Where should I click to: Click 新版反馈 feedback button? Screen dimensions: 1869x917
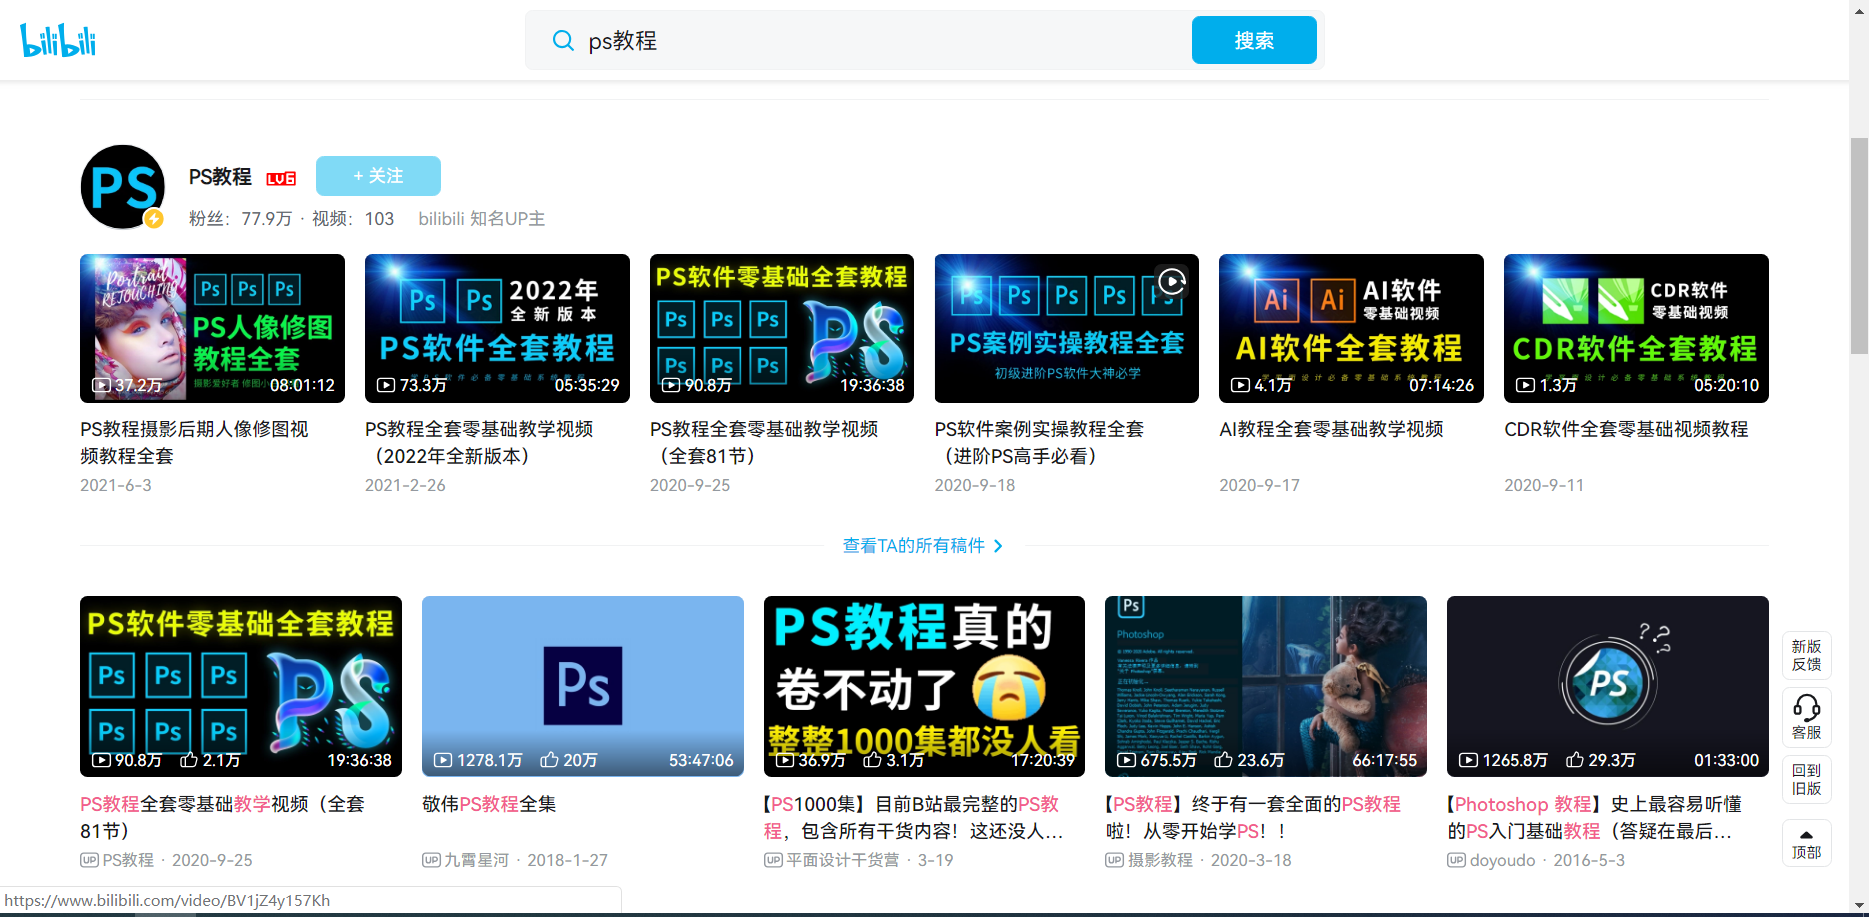[1806, 655]
